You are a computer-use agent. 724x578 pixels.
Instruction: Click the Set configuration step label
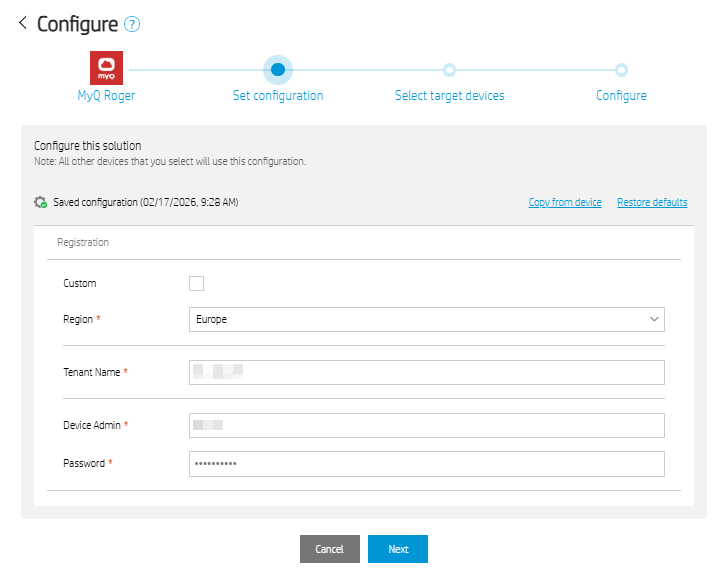[x=278, y=96]
